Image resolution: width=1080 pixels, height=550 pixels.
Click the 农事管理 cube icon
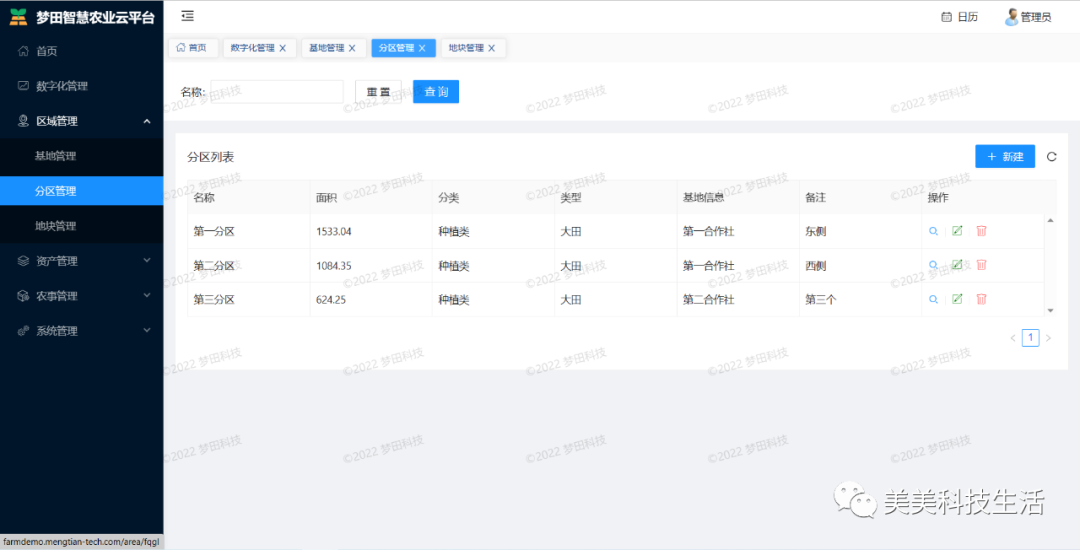23,296
